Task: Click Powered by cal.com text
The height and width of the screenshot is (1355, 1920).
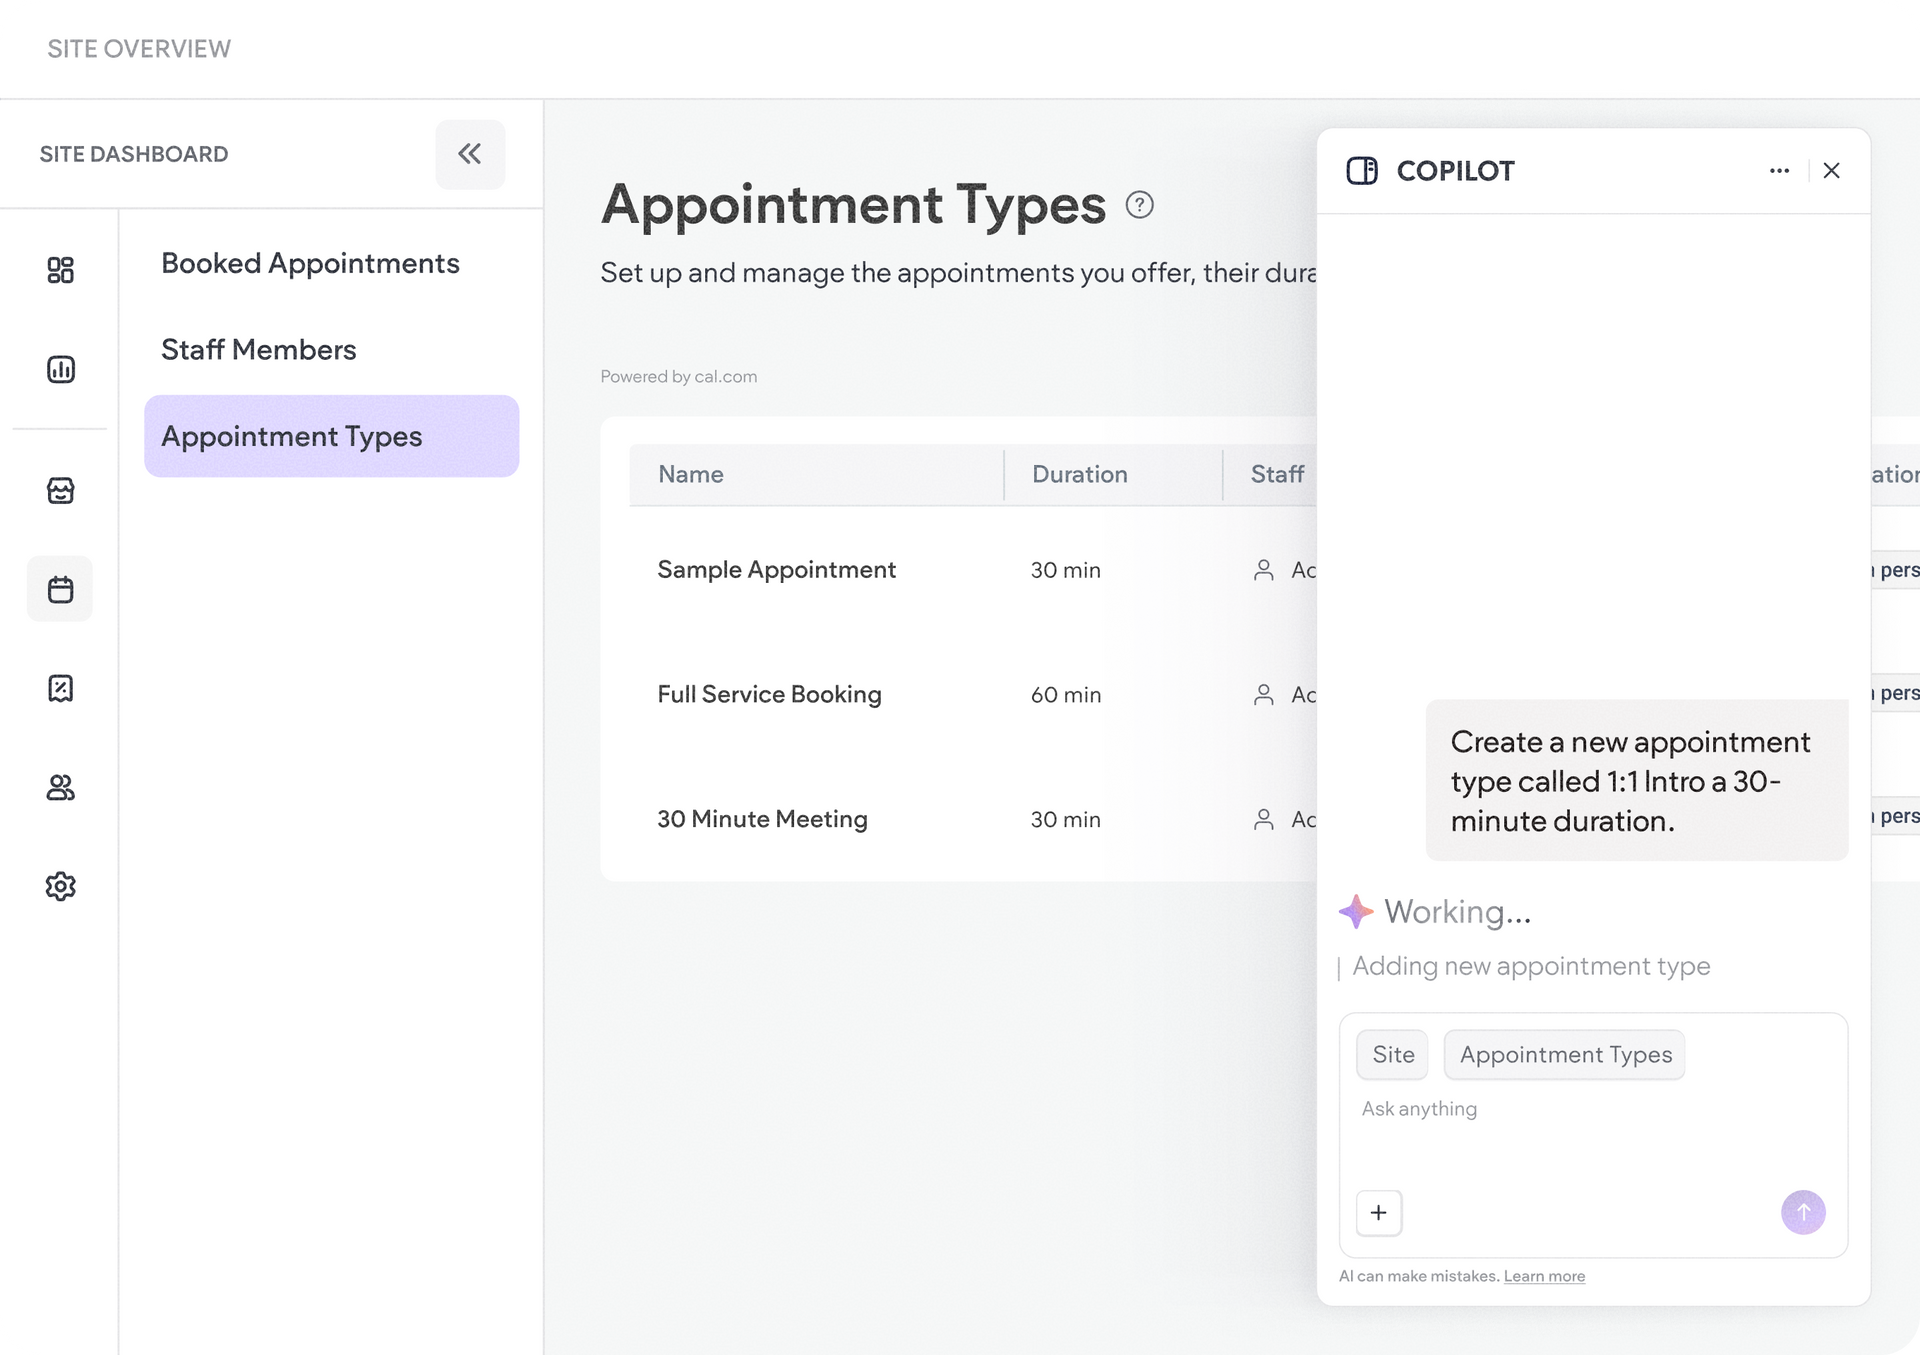Action: 679,377
